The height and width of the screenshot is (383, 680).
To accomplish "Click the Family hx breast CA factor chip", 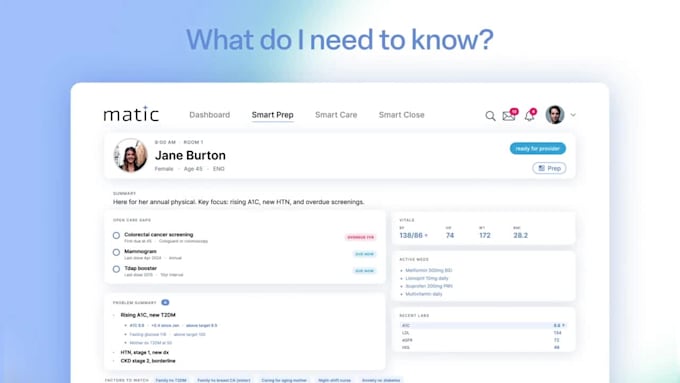I will point(224,380).
